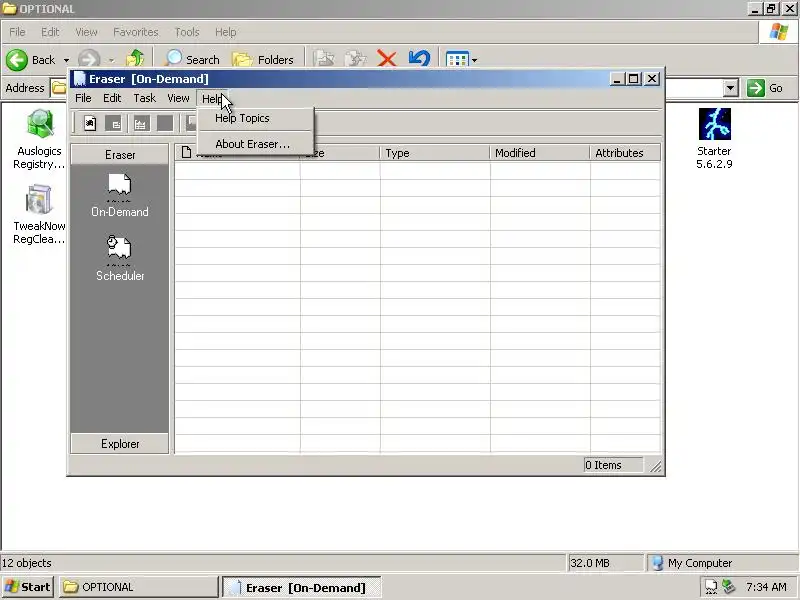The image size is (800, 600).
Task: Click the Eraser title bar icon
Action: 79,79
